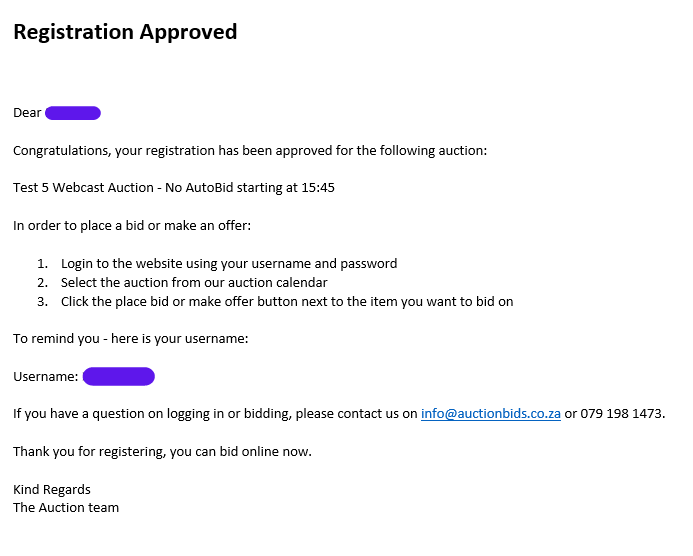
Task: Click the Registration Approved heading
Action: pyautogui.click(x=125, y=32)
